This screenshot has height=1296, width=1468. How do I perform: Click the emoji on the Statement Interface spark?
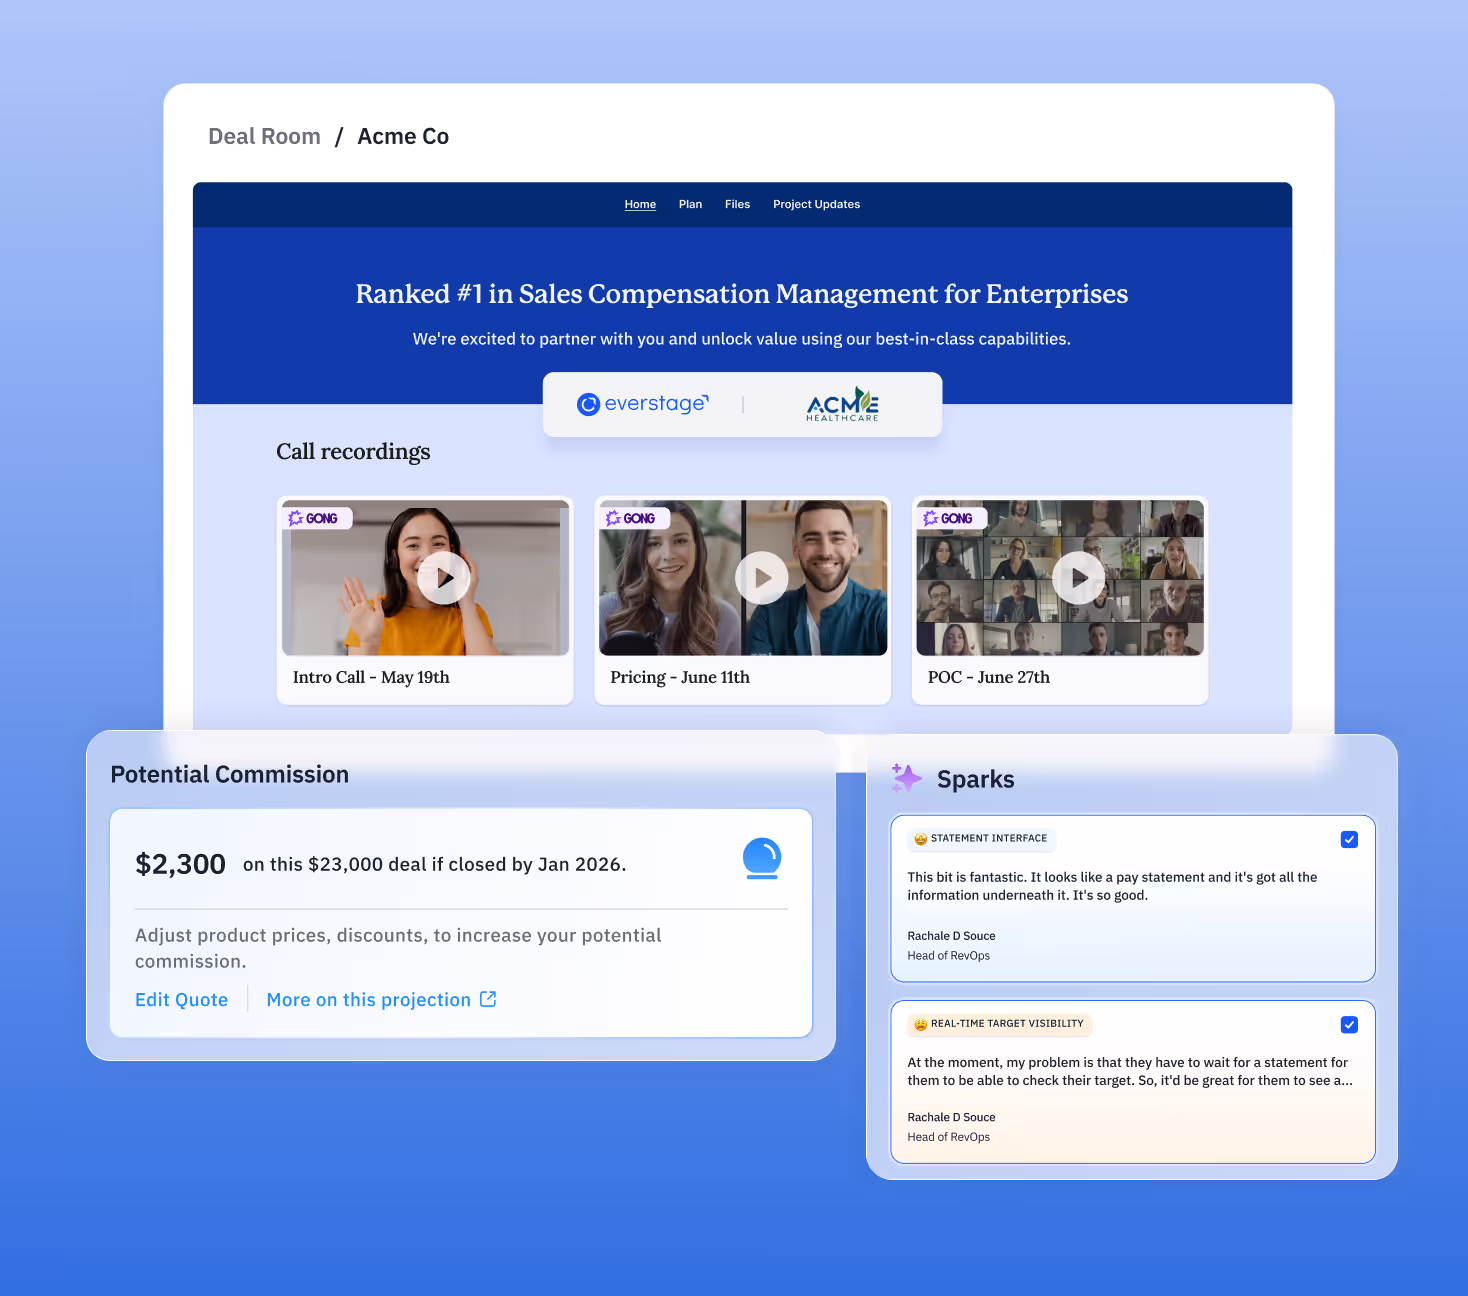(917, 839)
